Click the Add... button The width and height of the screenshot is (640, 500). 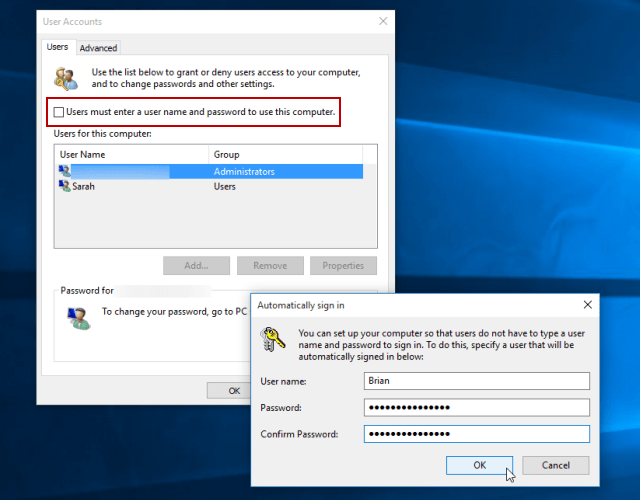(x=196, y=266)
